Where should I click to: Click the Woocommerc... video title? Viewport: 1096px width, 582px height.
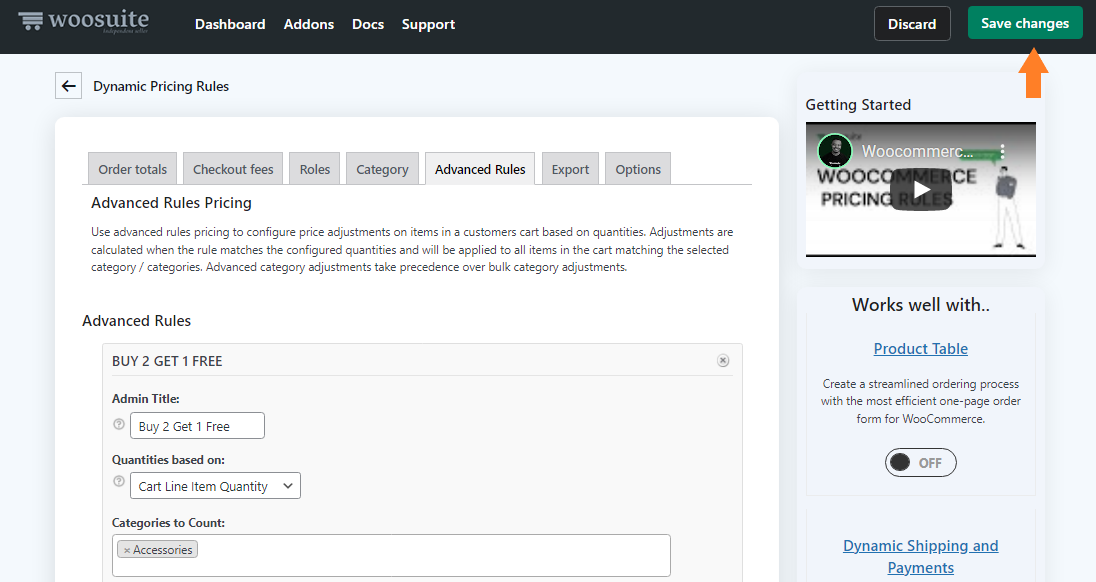pos(917,151)
